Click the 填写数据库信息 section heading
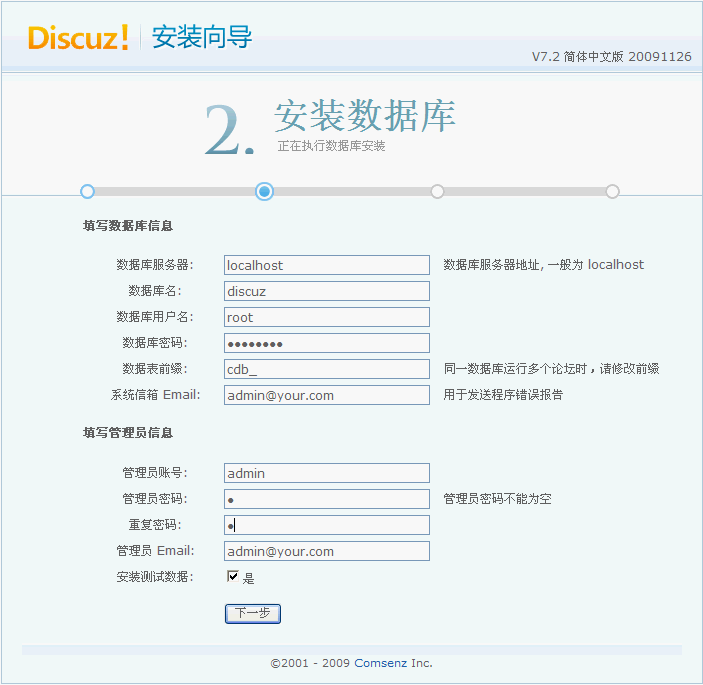 tap(128, 225)
